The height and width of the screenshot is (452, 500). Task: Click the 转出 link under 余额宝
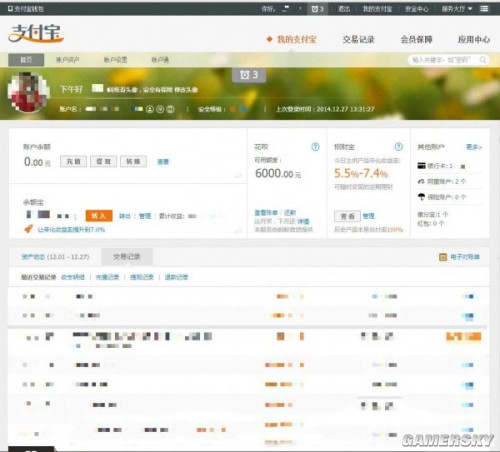(x=125, y=216)
